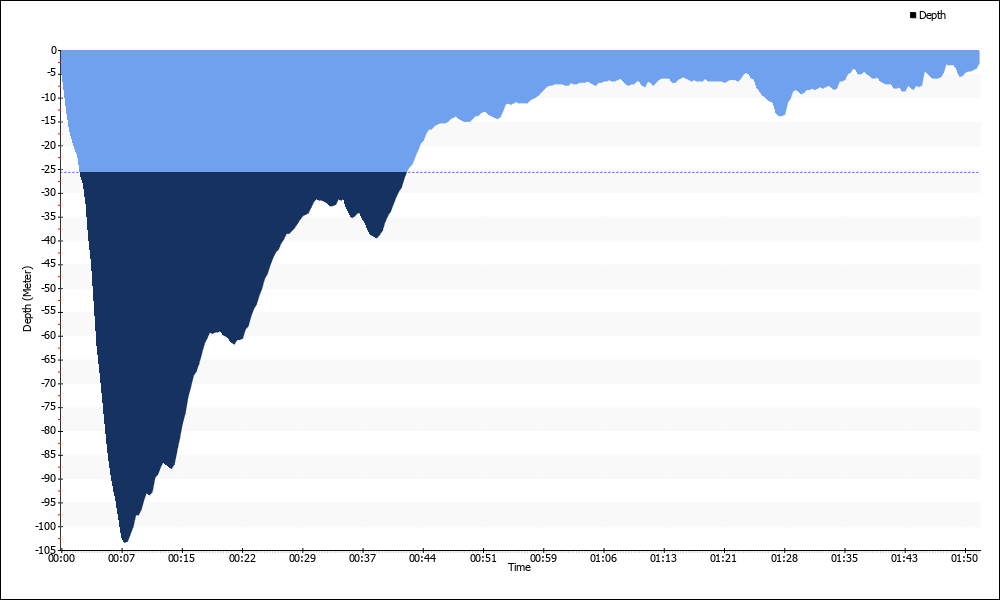This screenshot has height=600, width=1000.
Task: Click the -105 depth axis label
Action: 48,550
